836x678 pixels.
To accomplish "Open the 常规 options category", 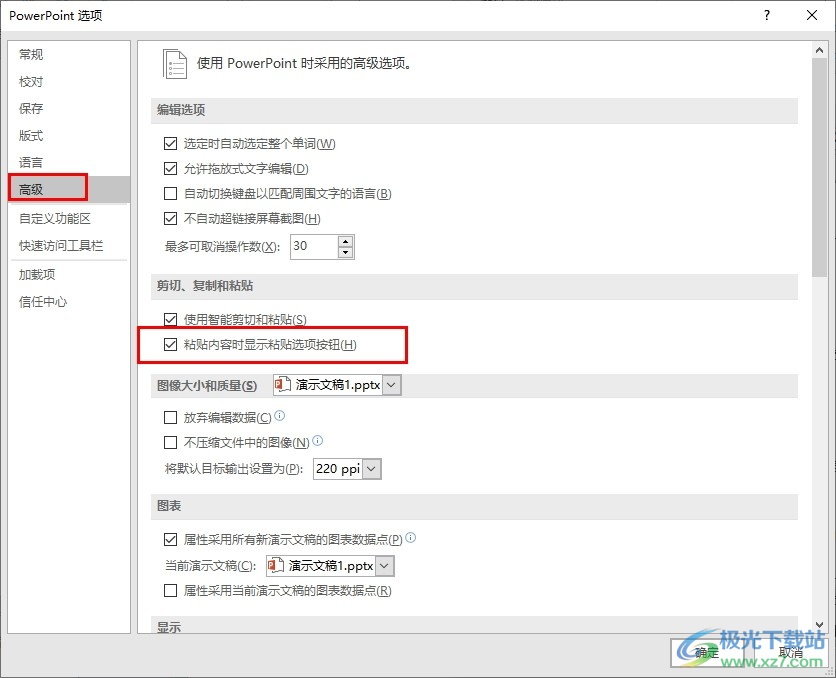I will tap(69, 54).
